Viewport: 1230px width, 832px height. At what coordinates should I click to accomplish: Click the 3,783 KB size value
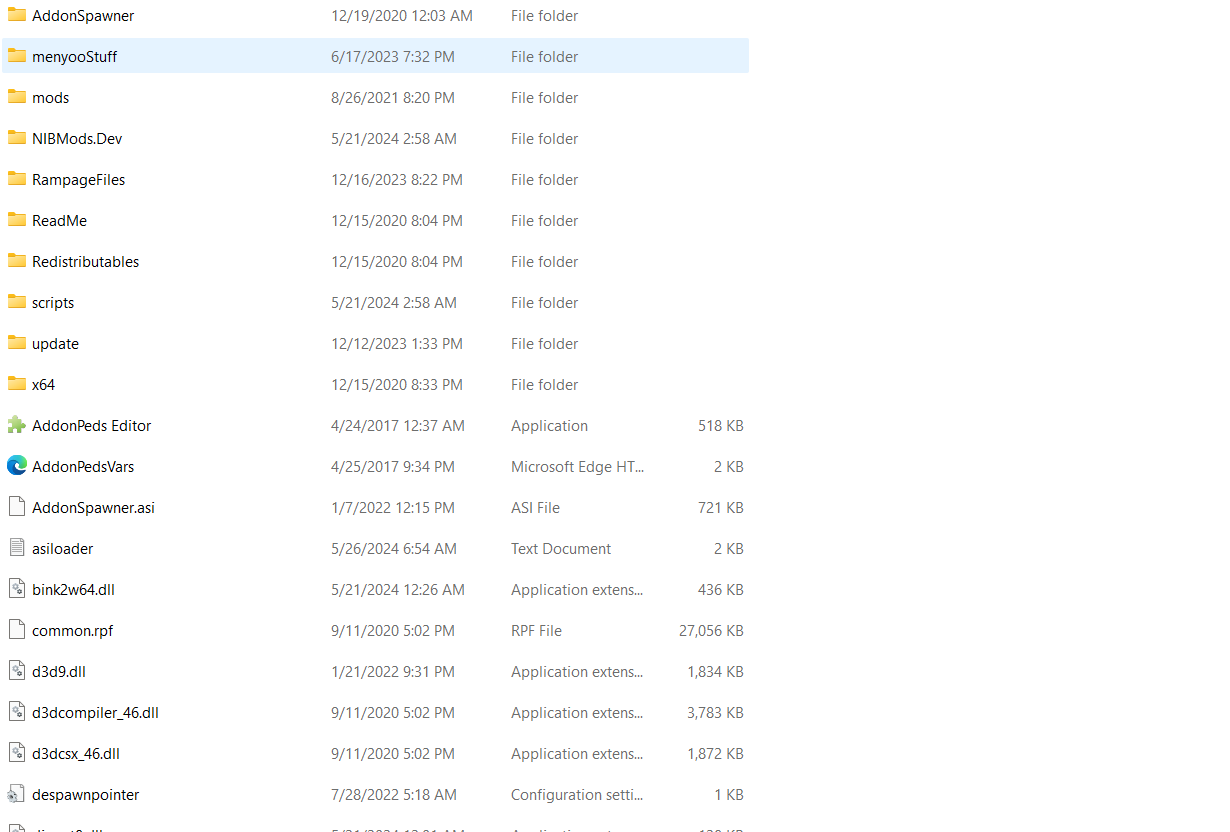click(x=715, y=713)
